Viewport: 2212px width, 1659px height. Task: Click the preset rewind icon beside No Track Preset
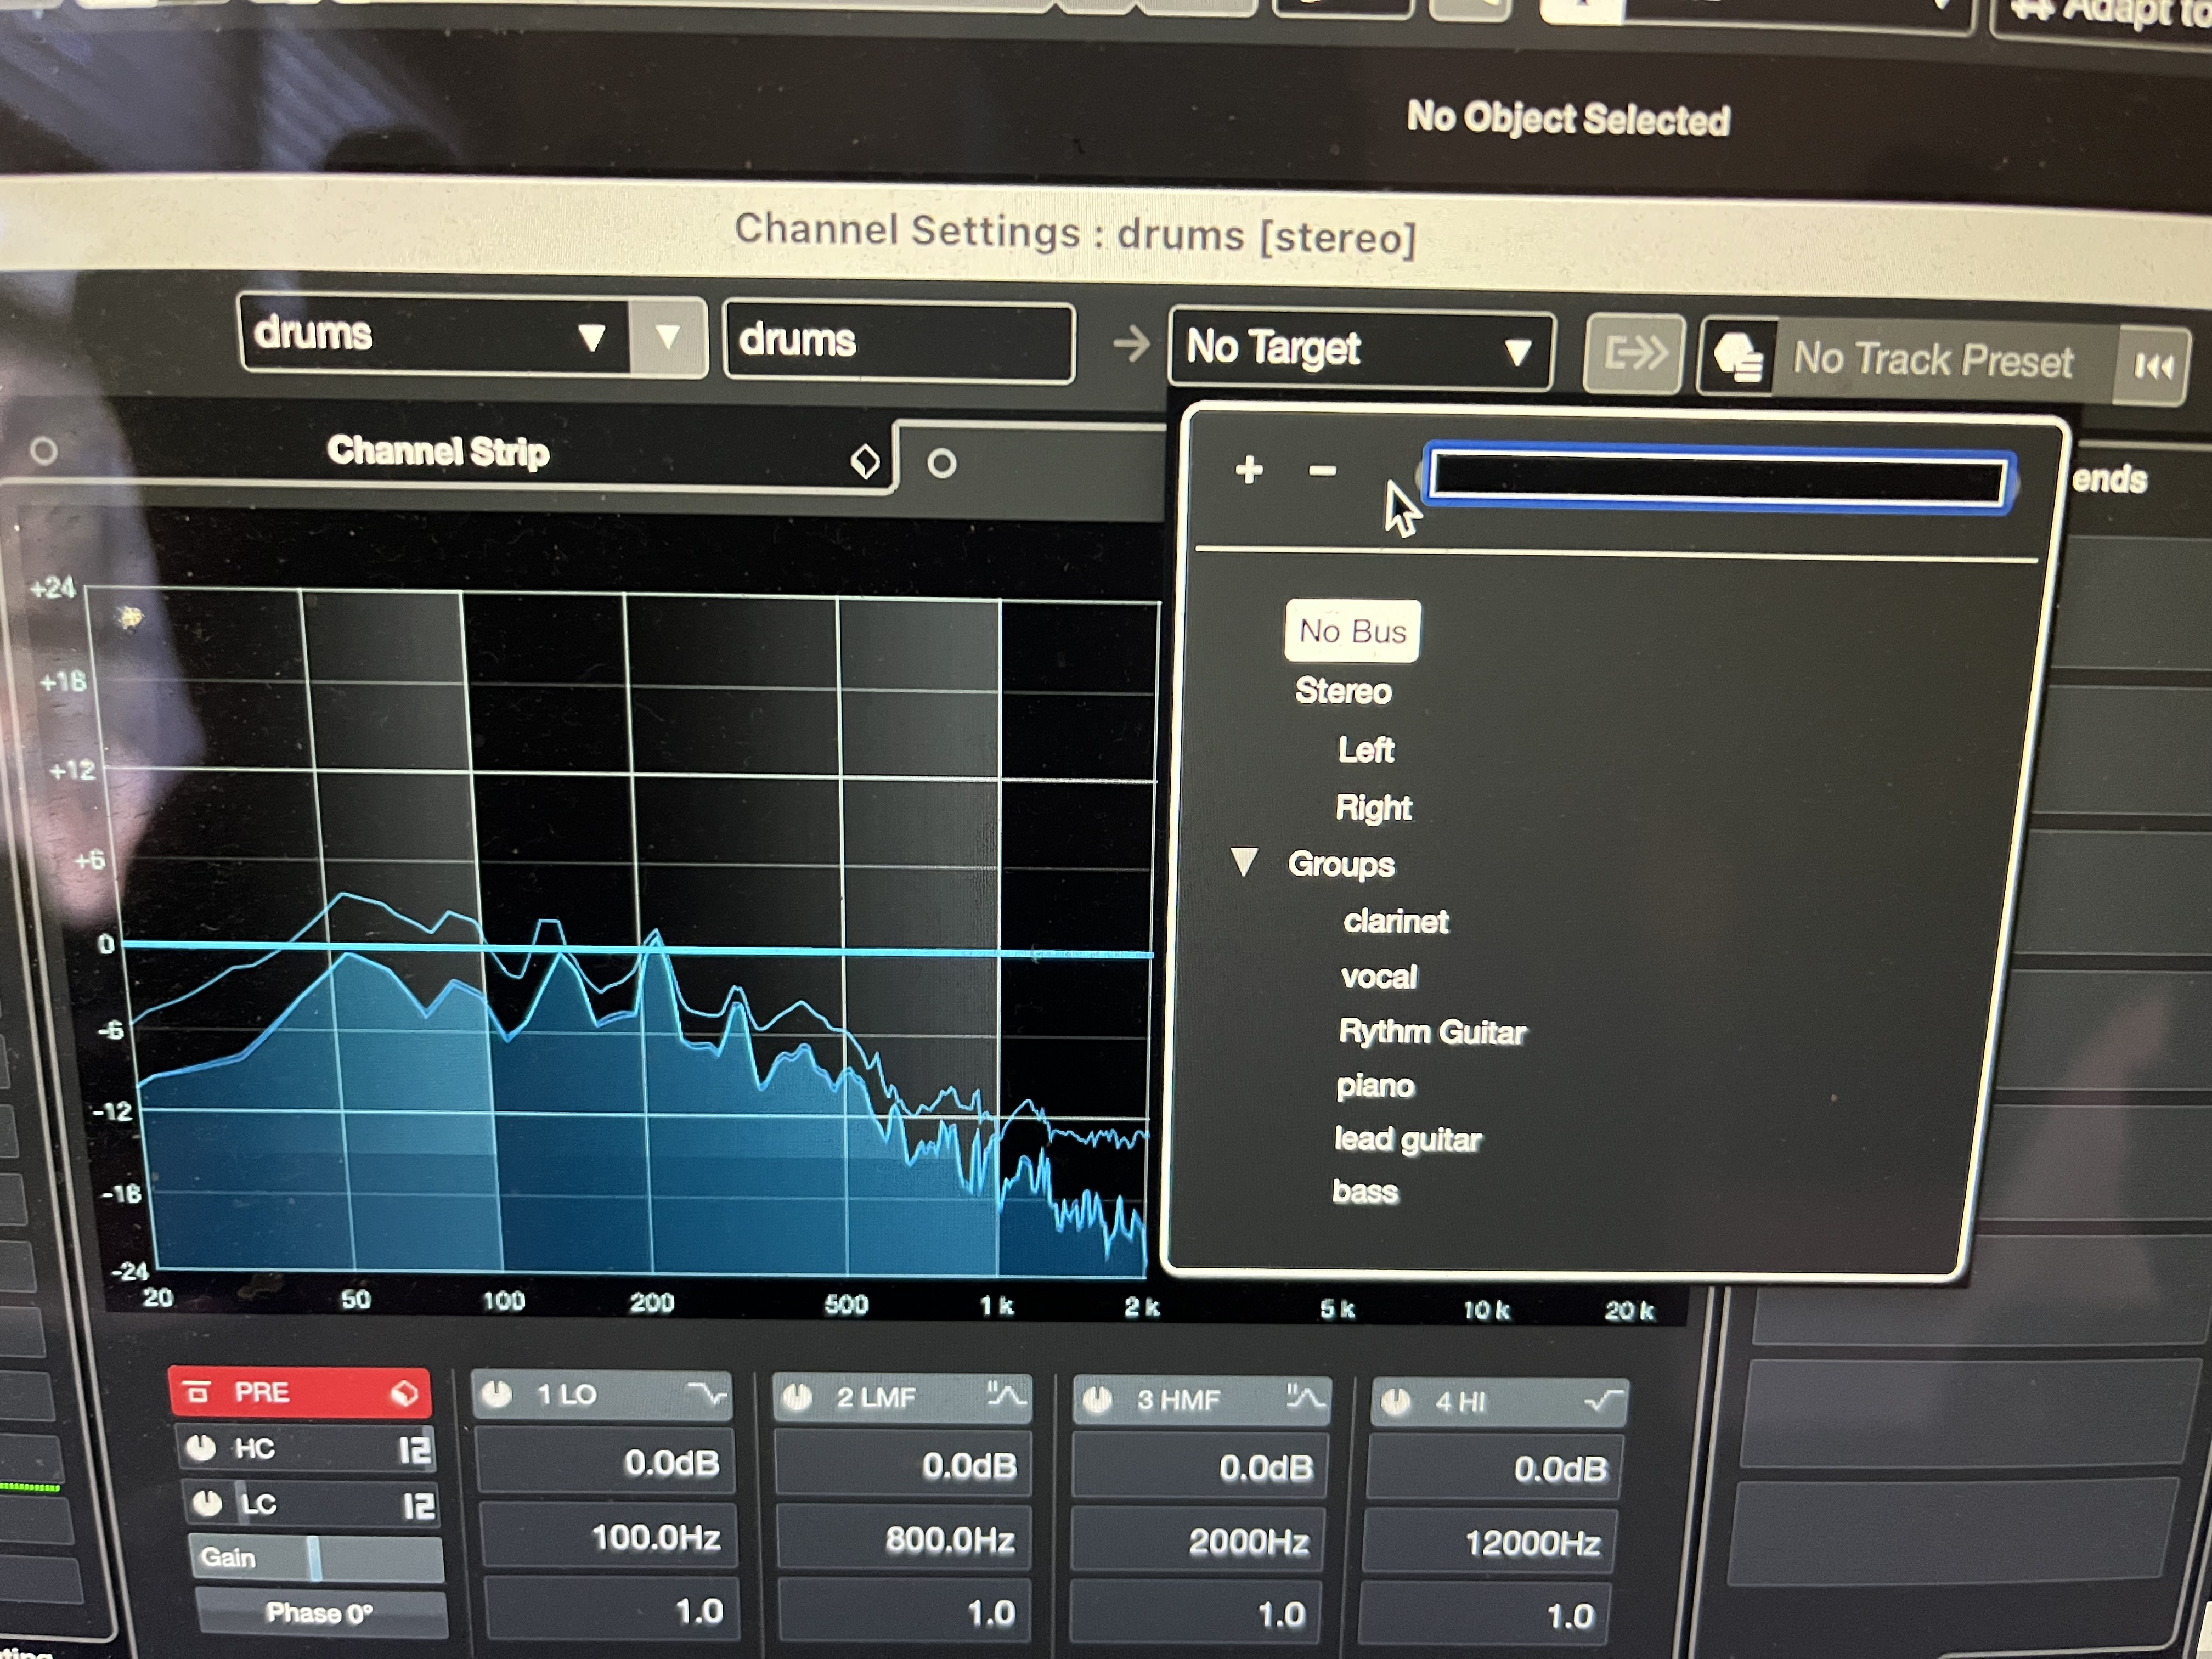click(x=2152, y=367)
